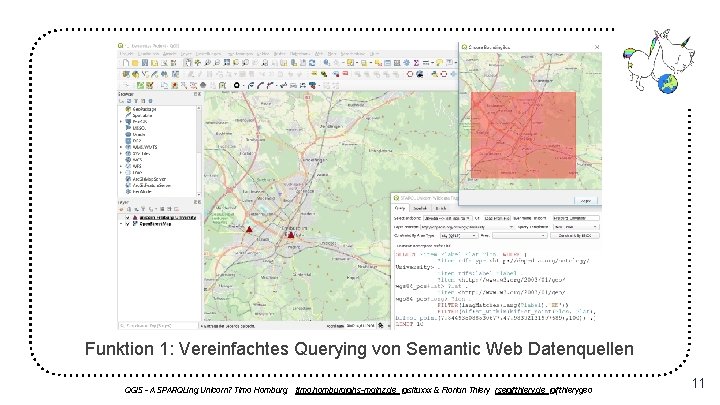
Task: Close the bounding box selection dialog
Action: [596, 47]
